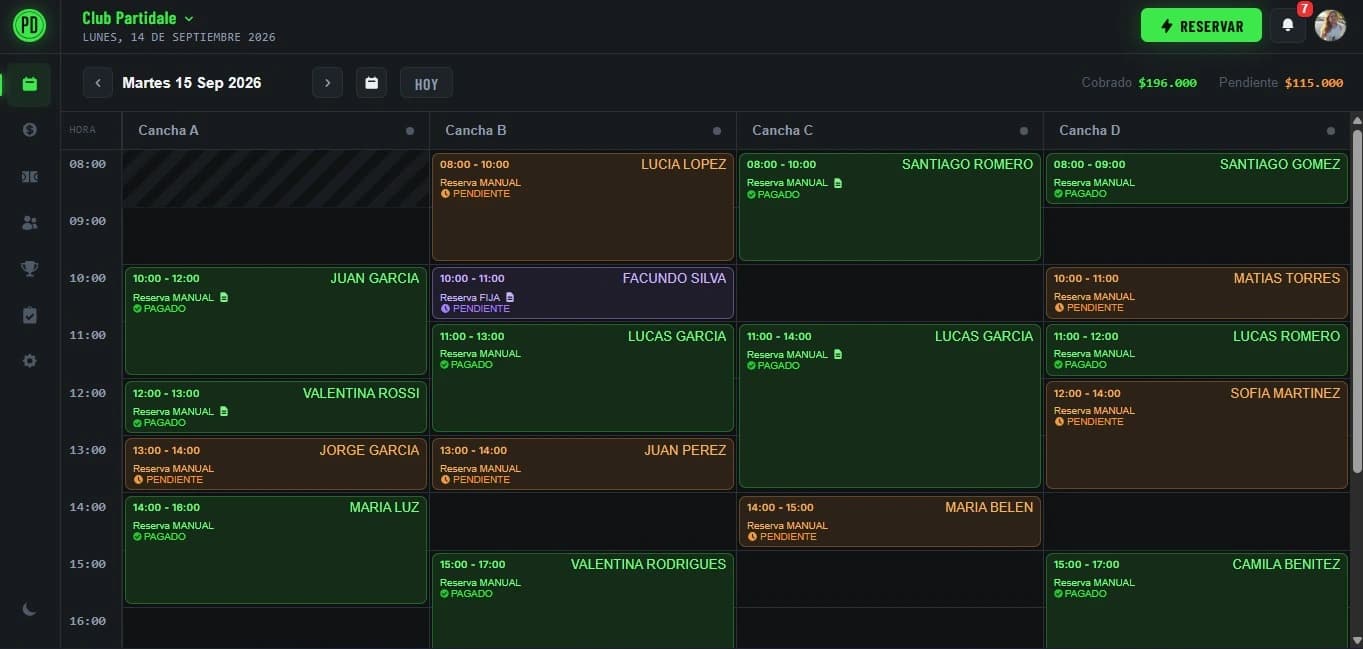This screenshot has width=1363, height=649.
Task: Open the settings gear in sidebar
Action: (x=29, y=361)
